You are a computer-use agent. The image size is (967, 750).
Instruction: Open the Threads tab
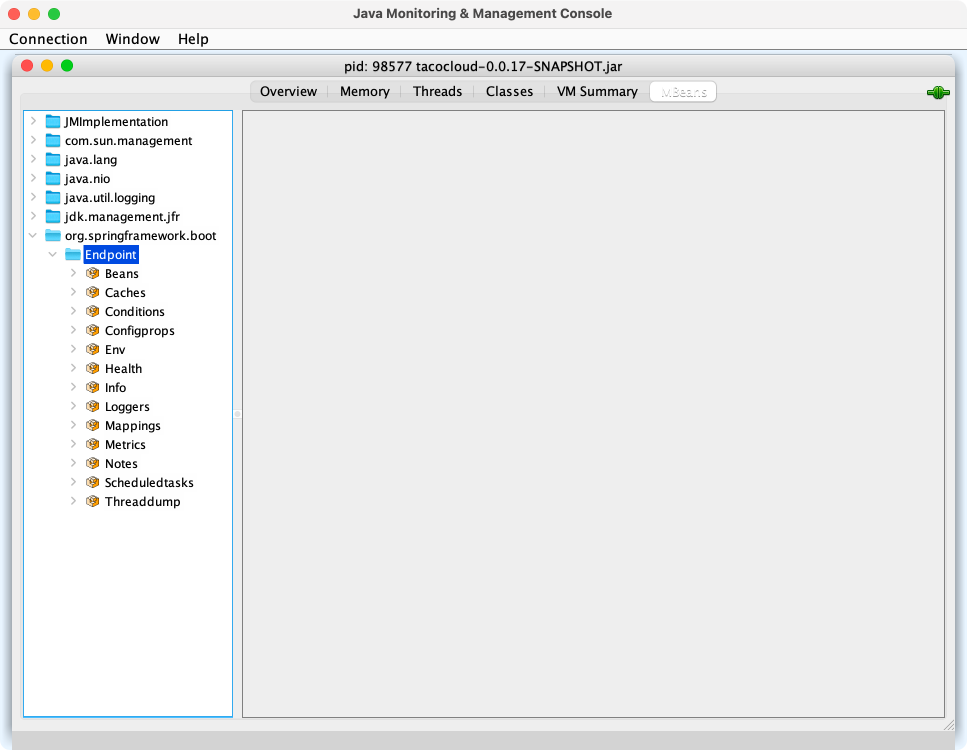pos(437,92)
